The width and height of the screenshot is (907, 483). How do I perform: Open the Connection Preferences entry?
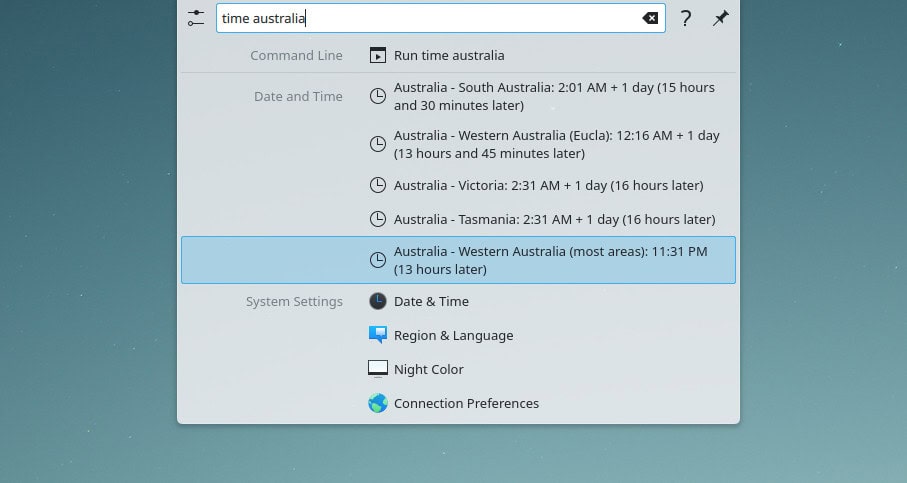click(x=466, y=404)
